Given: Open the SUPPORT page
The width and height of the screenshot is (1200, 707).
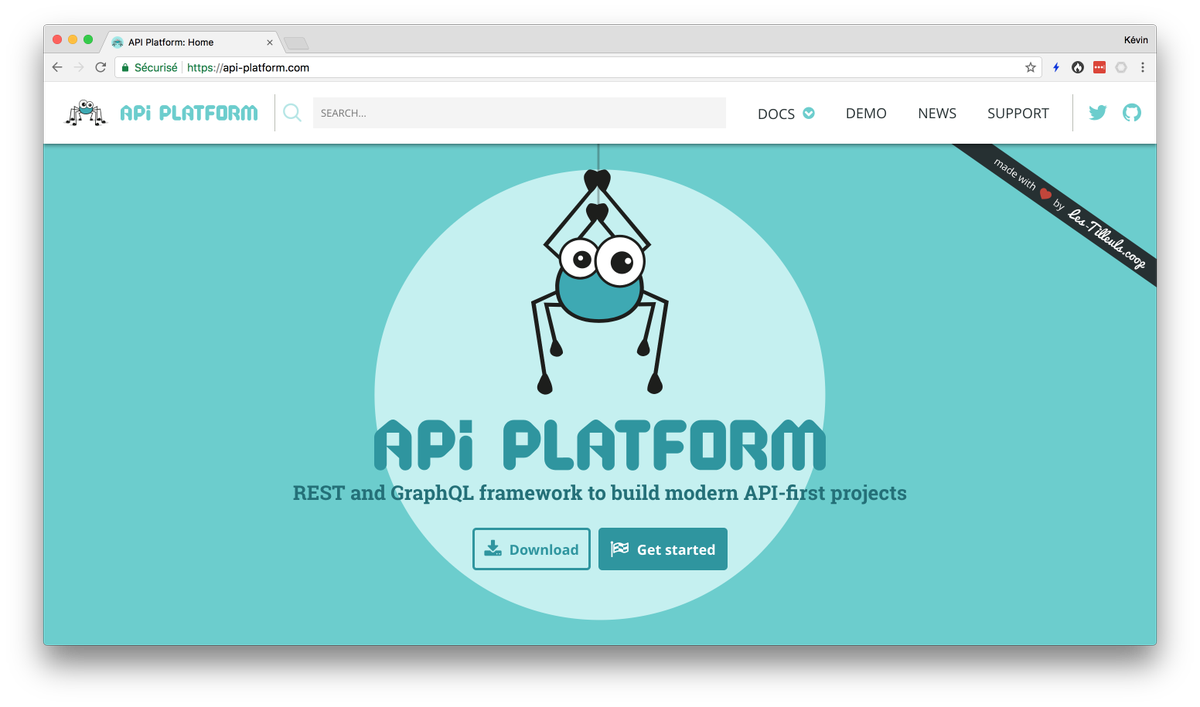Looking at the screenshot, I should 1018,113.
